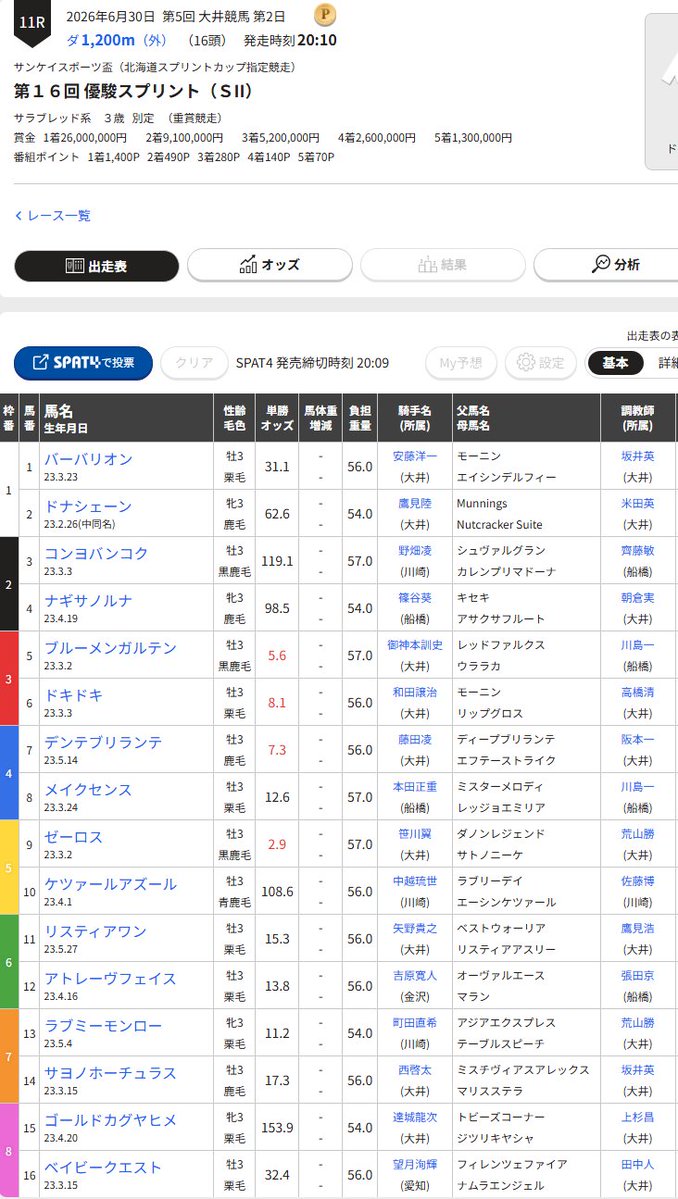Click ゴールドカグヤヒメ odds value 153.9
Viewport: 678px width, 1199px height.
tap(277, 1128)
